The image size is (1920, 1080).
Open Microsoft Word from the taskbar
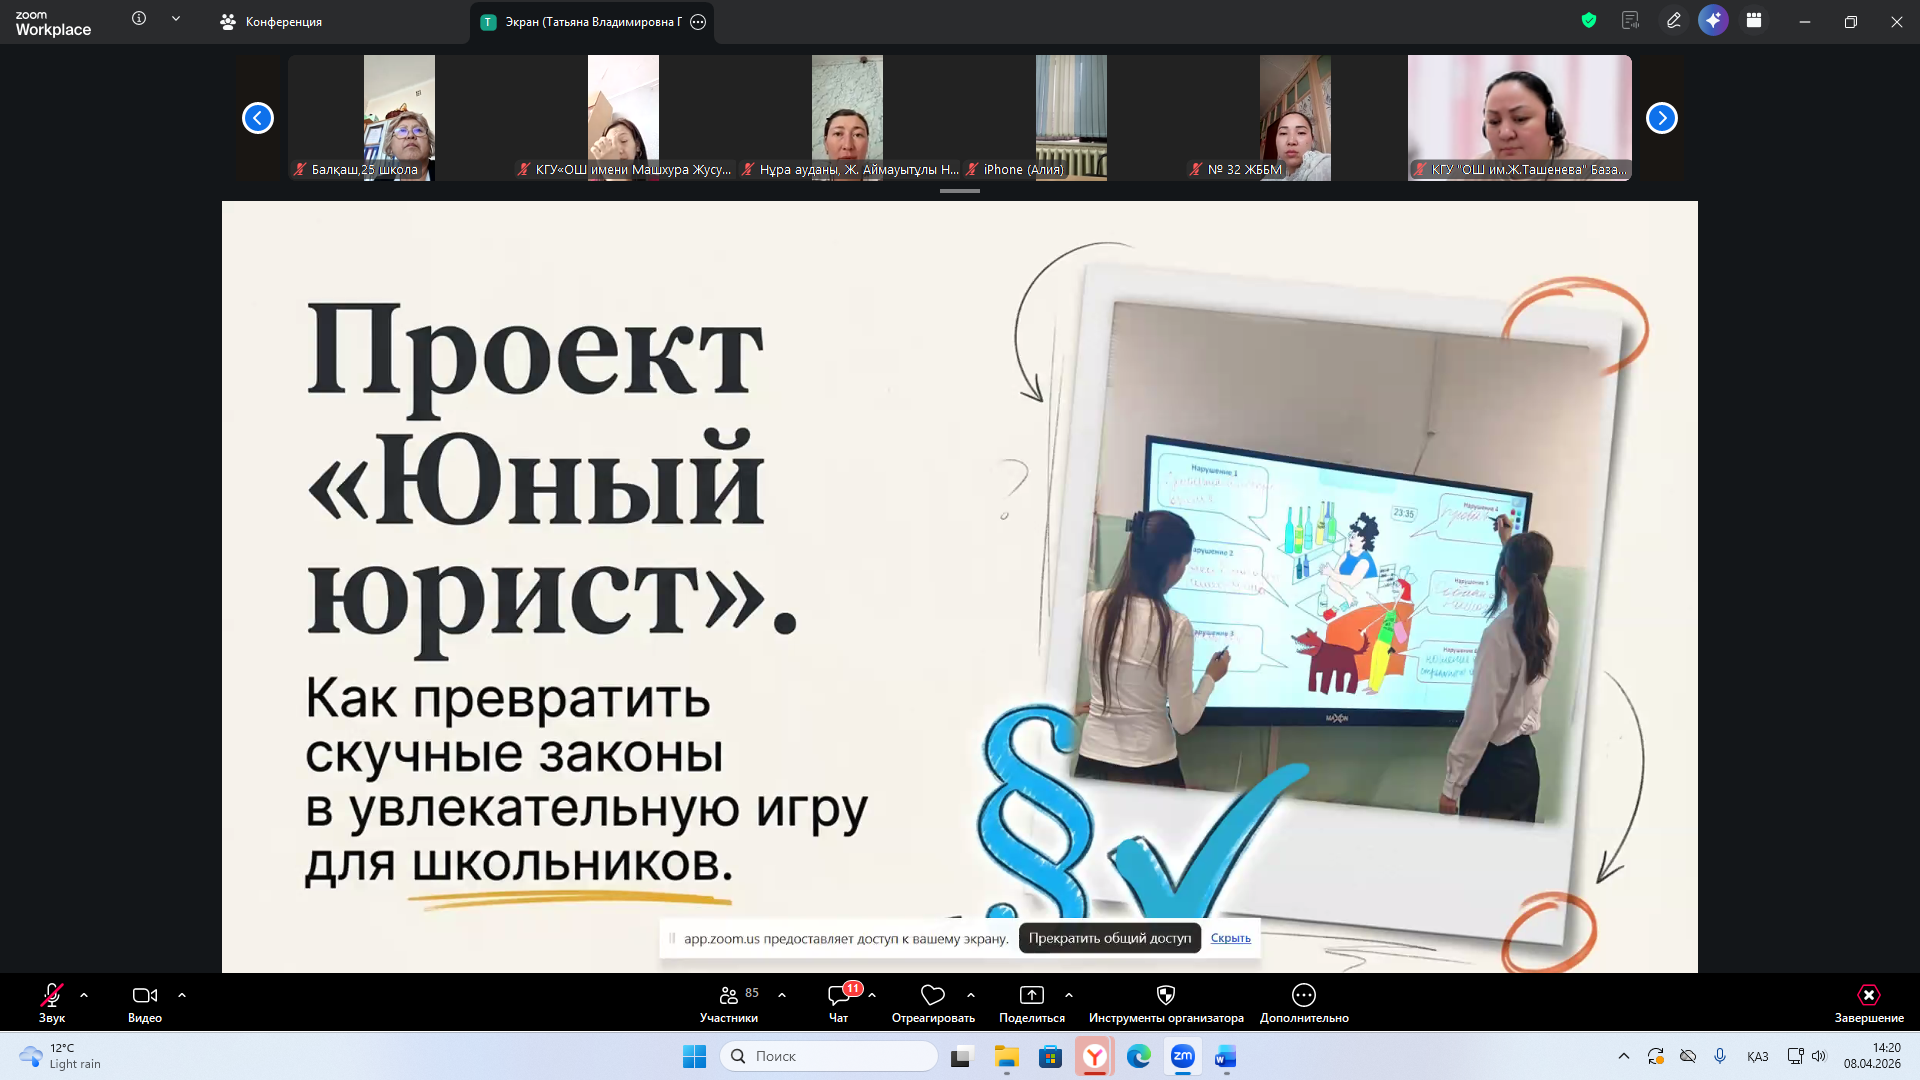1225,1056
